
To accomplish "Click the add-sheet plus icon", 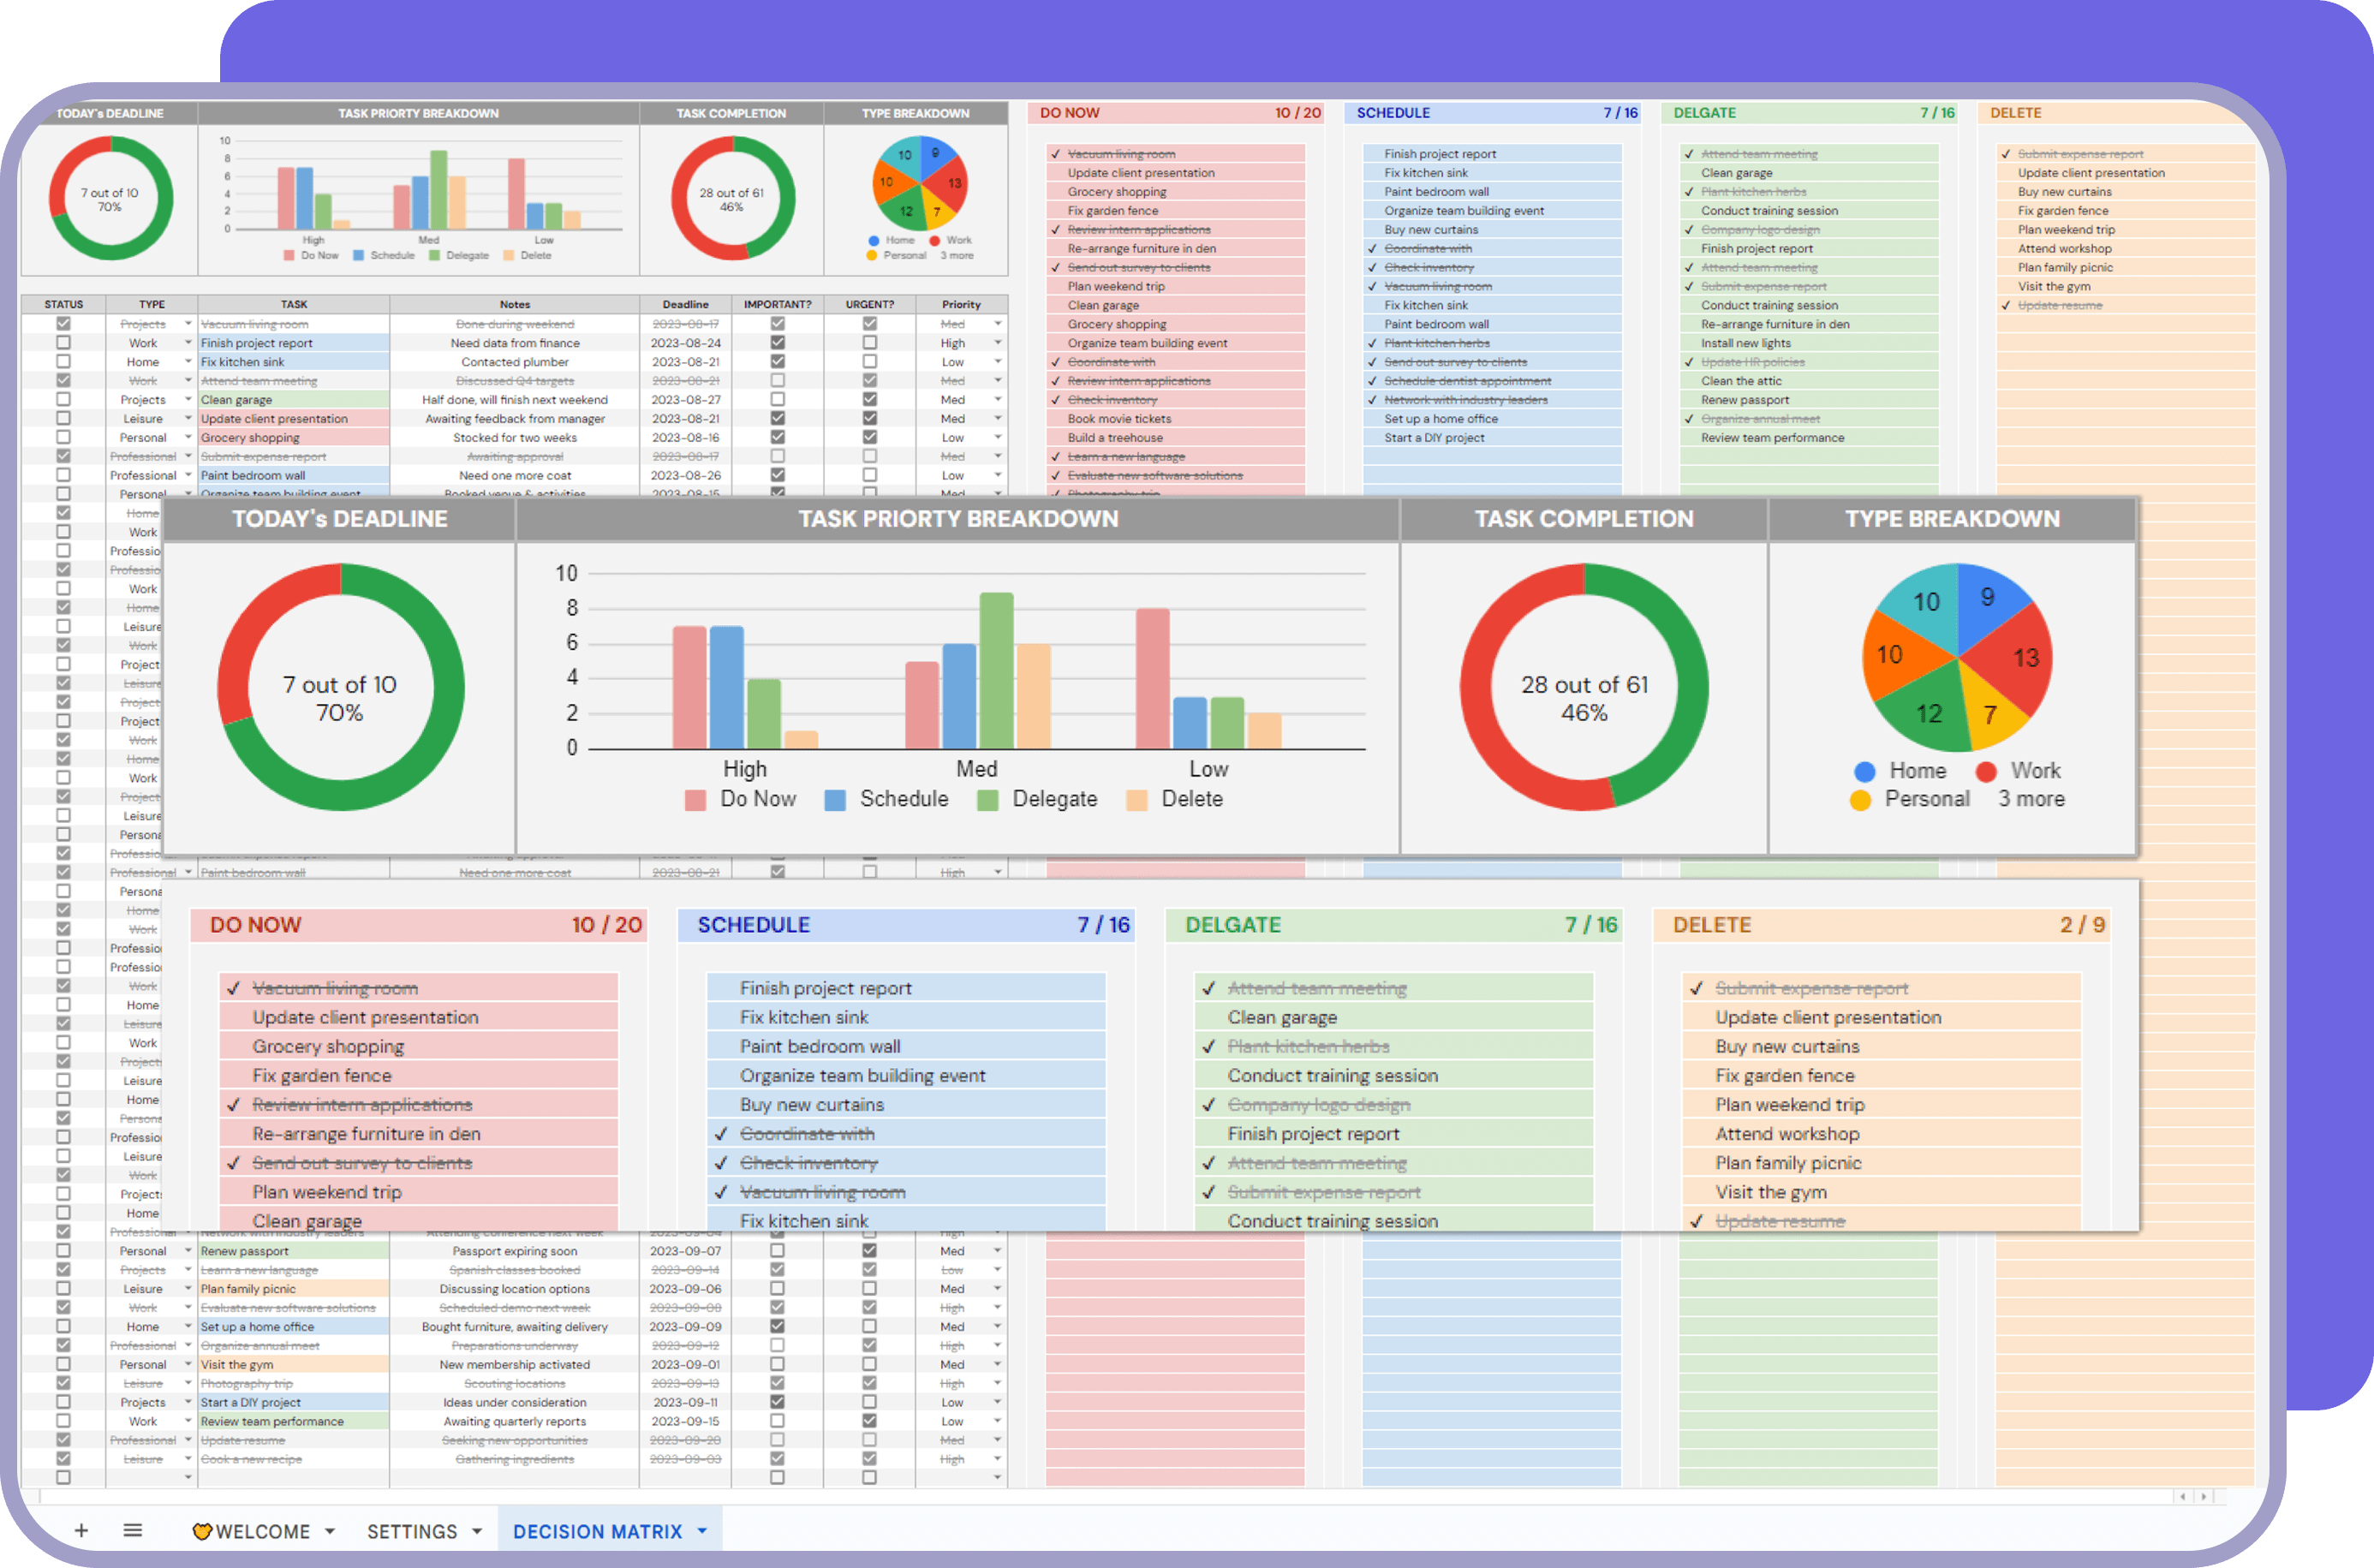I will [x=82, y=1530].
